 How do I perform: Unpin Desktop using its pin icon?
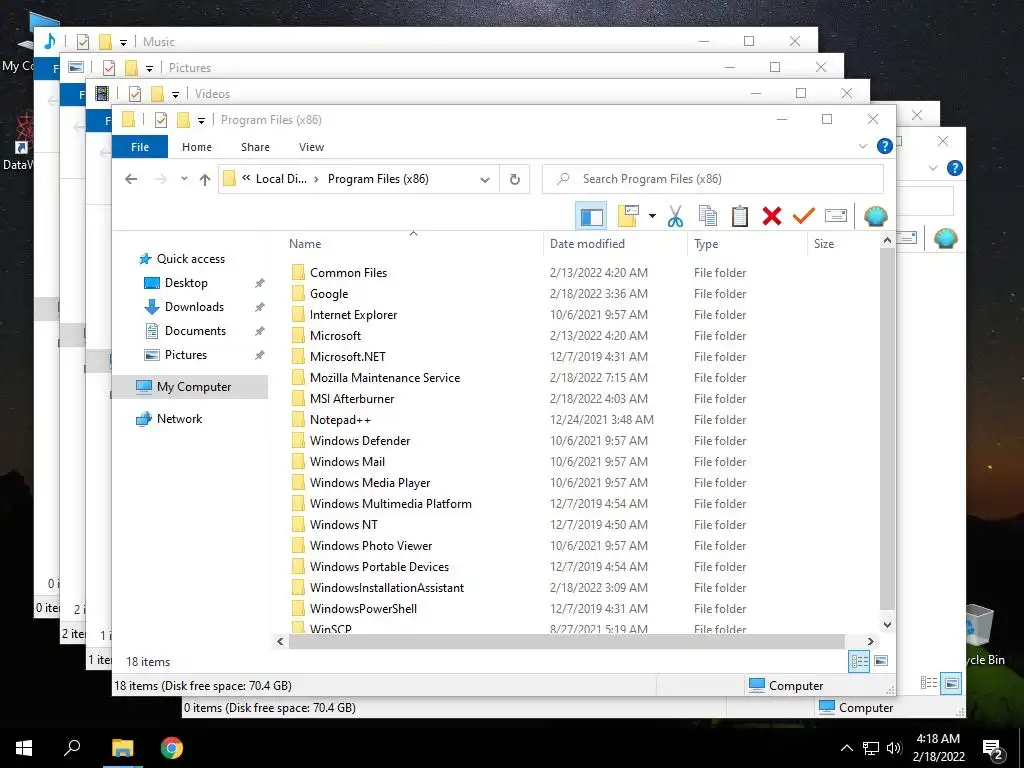coord(259,283)
